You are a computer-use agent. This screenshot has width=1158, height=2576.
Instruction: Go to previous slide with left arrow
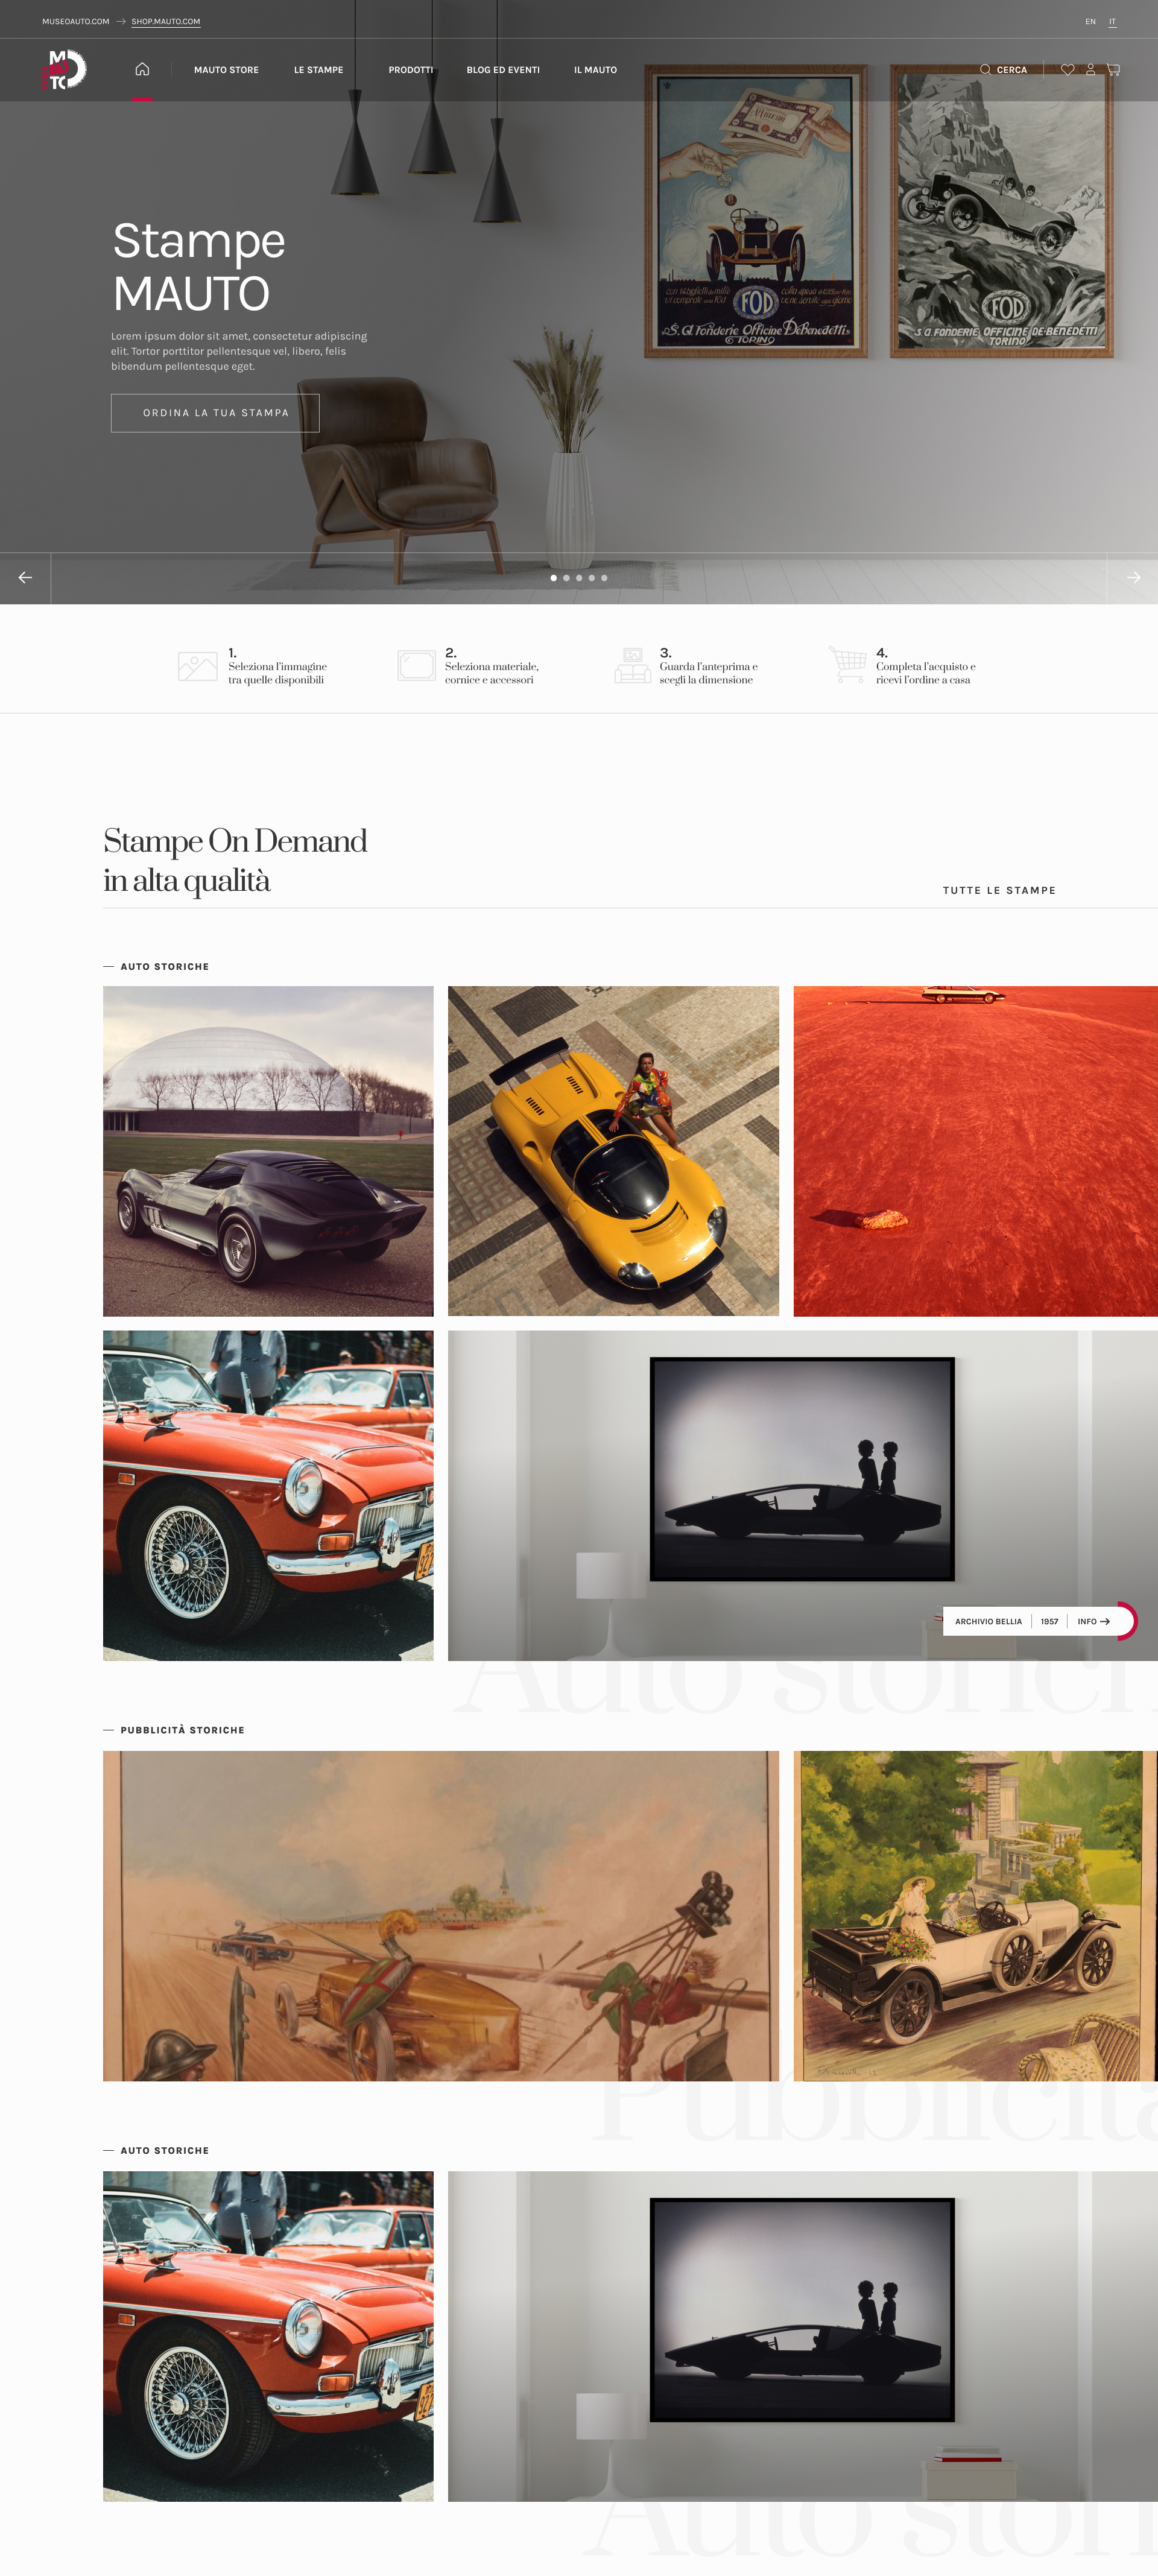(x=25, y=578)
